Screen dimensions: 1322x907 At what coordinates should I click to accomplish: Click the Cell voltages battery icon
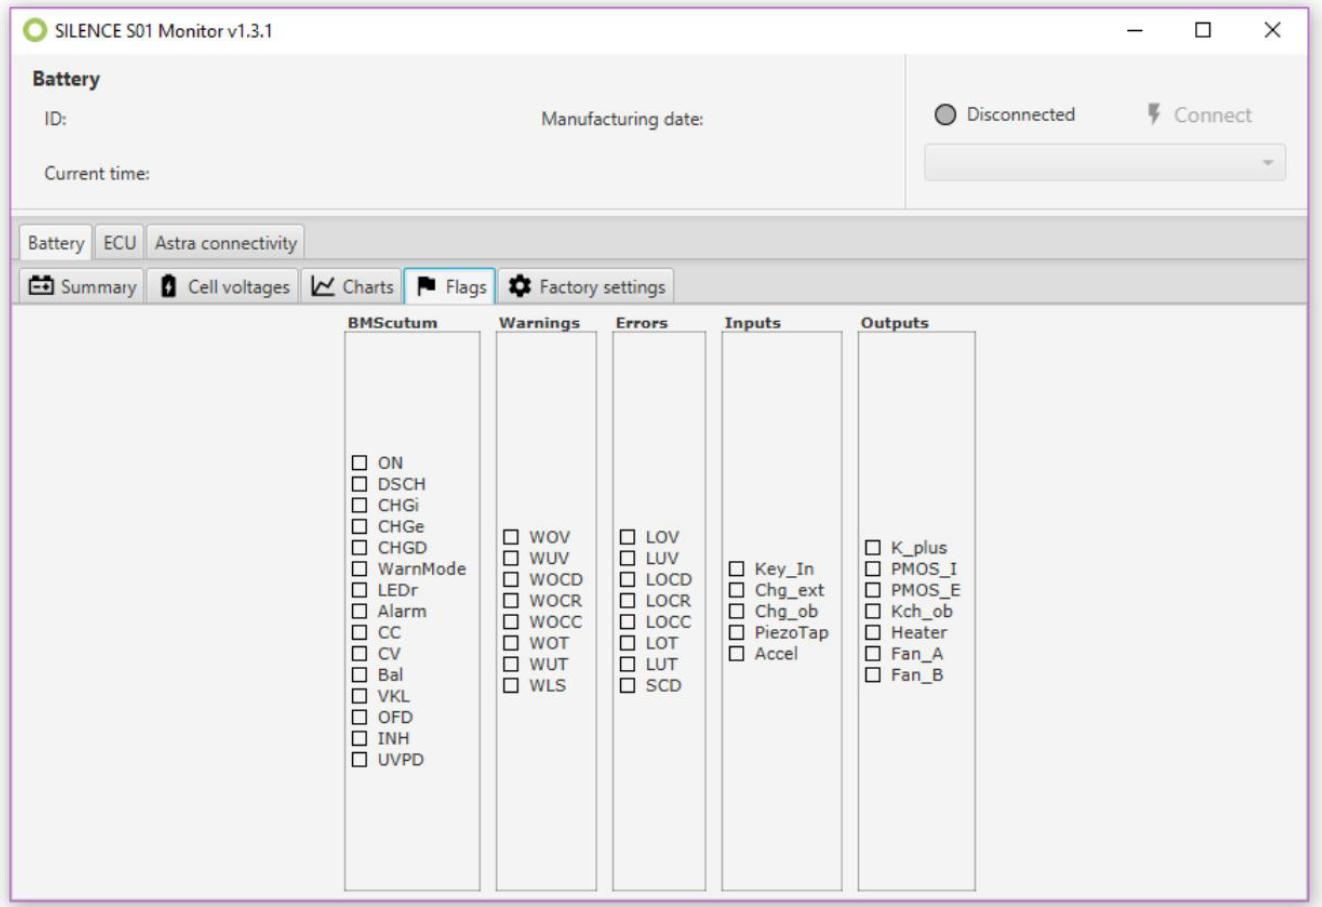point(168,286)
